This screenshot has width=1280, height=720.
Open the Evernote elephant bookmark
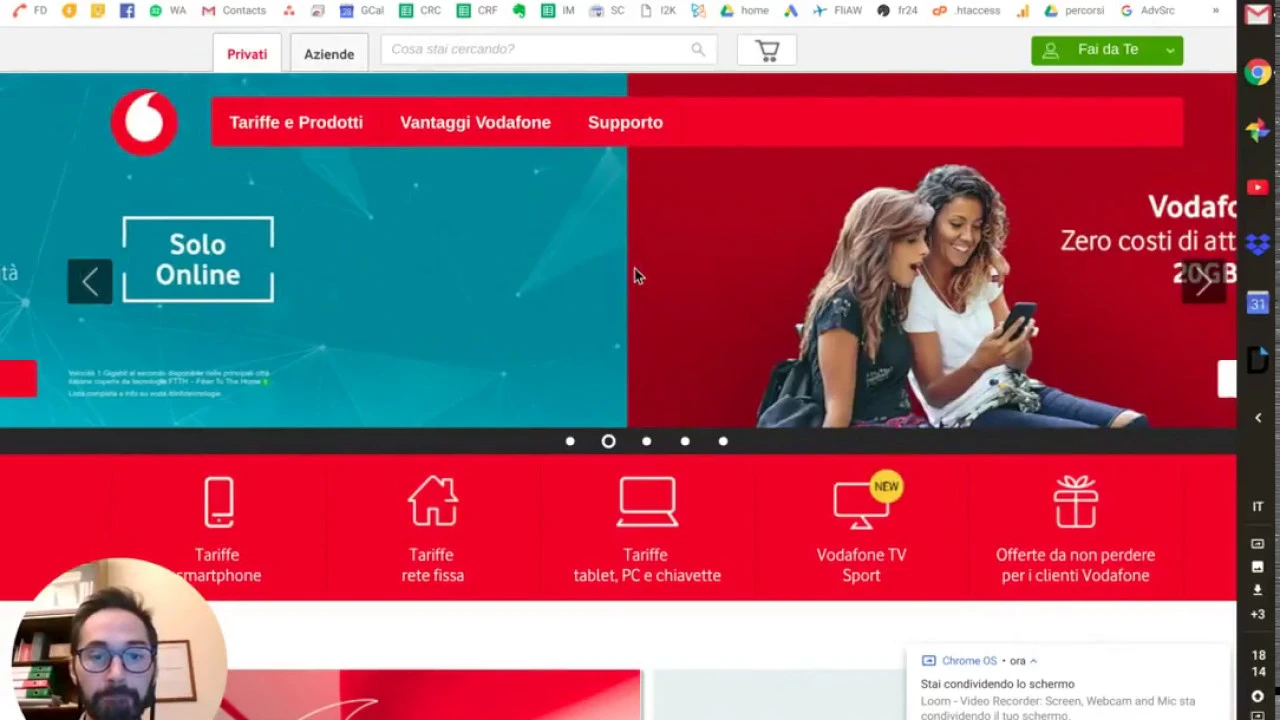[x=519, y=10]
